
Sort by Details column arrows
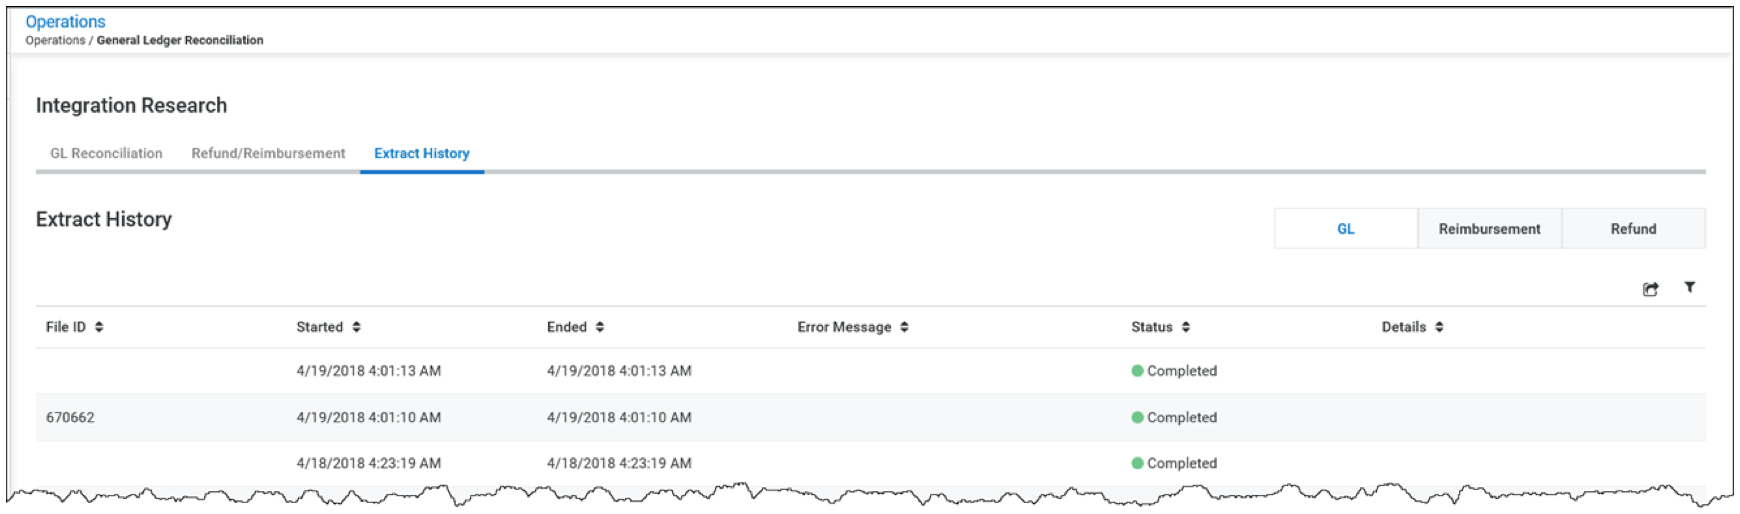(1438, 327)
